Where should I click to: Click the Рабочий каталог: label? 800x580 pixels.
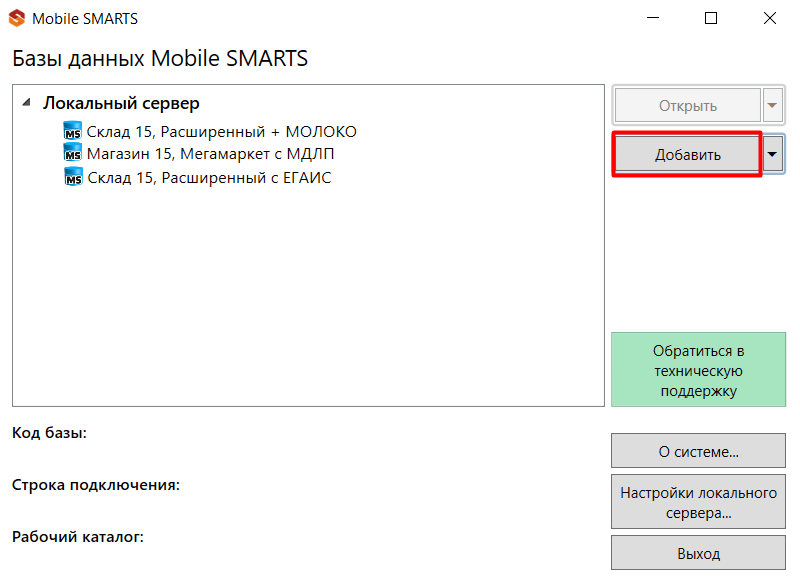coord(78,537)
